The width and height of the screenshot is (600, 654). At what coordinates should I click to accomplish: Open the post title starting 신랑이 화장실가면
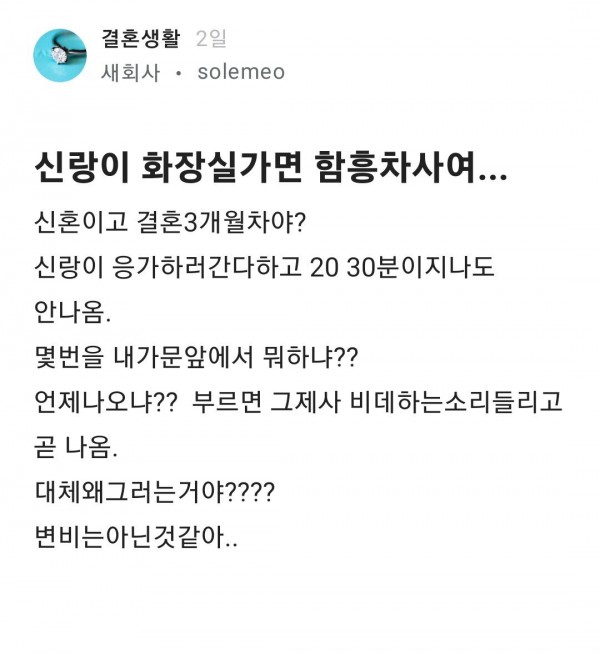(x=270, y=167)
